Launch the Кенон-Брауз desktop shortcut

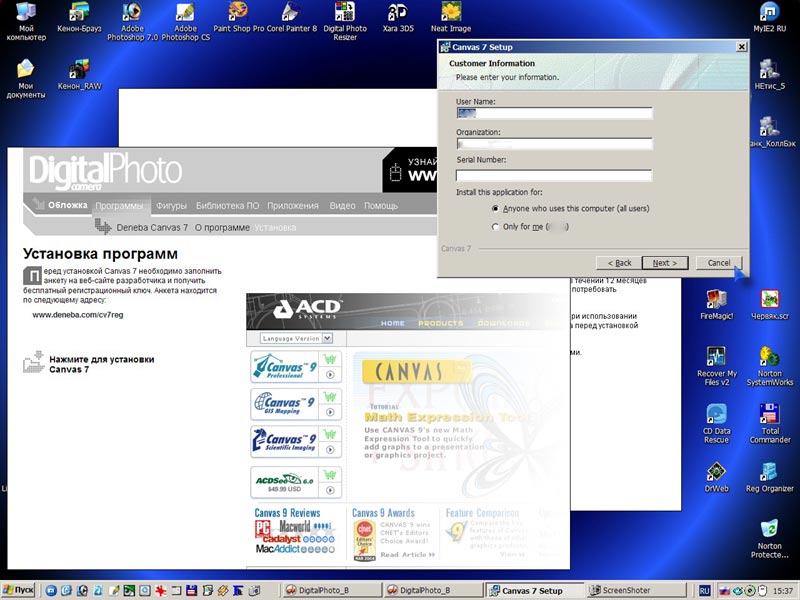click(79, 18)
